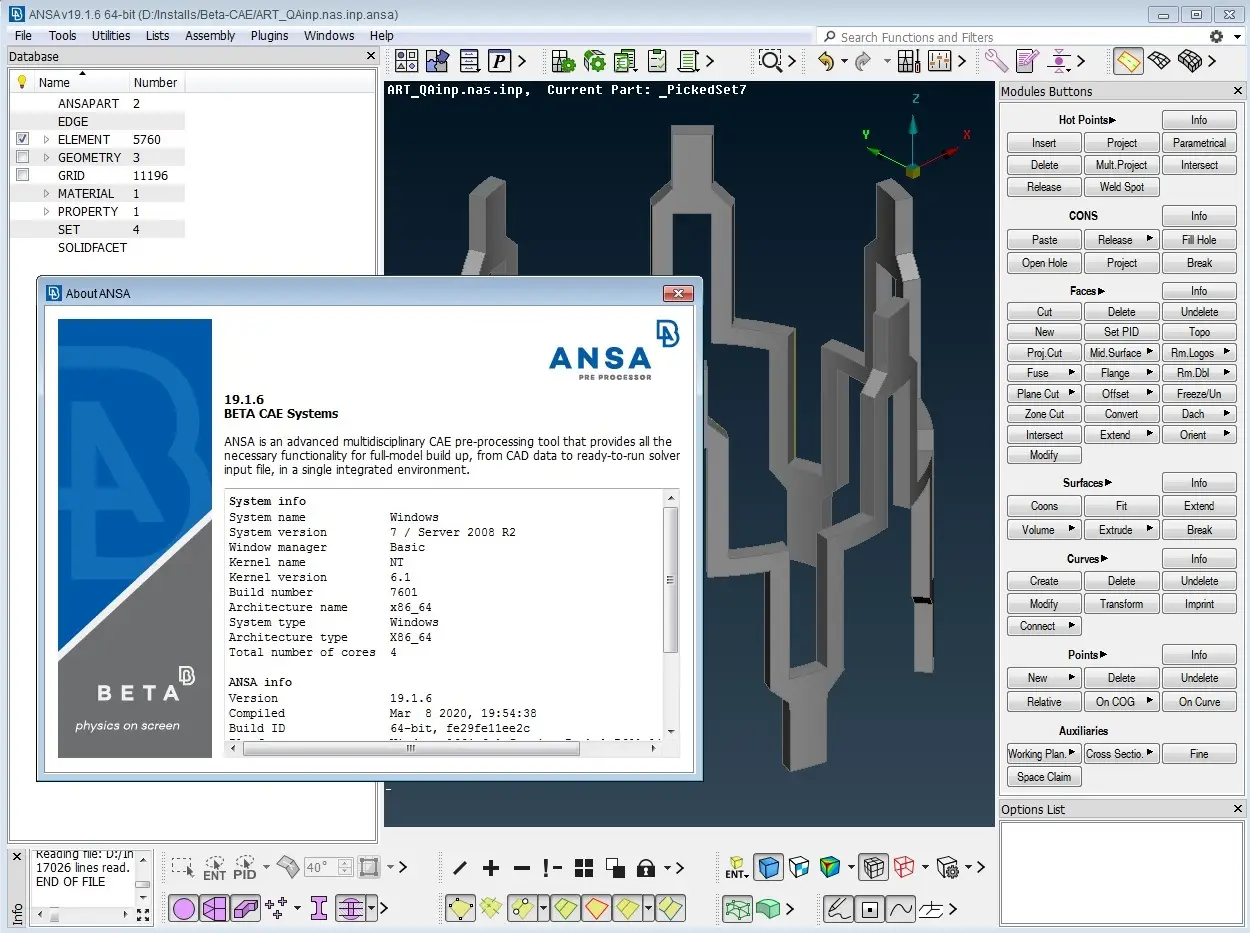1250x933 pixels.
Task: Click the wrench settings icon in top toolbar
Action: [996, 61]
